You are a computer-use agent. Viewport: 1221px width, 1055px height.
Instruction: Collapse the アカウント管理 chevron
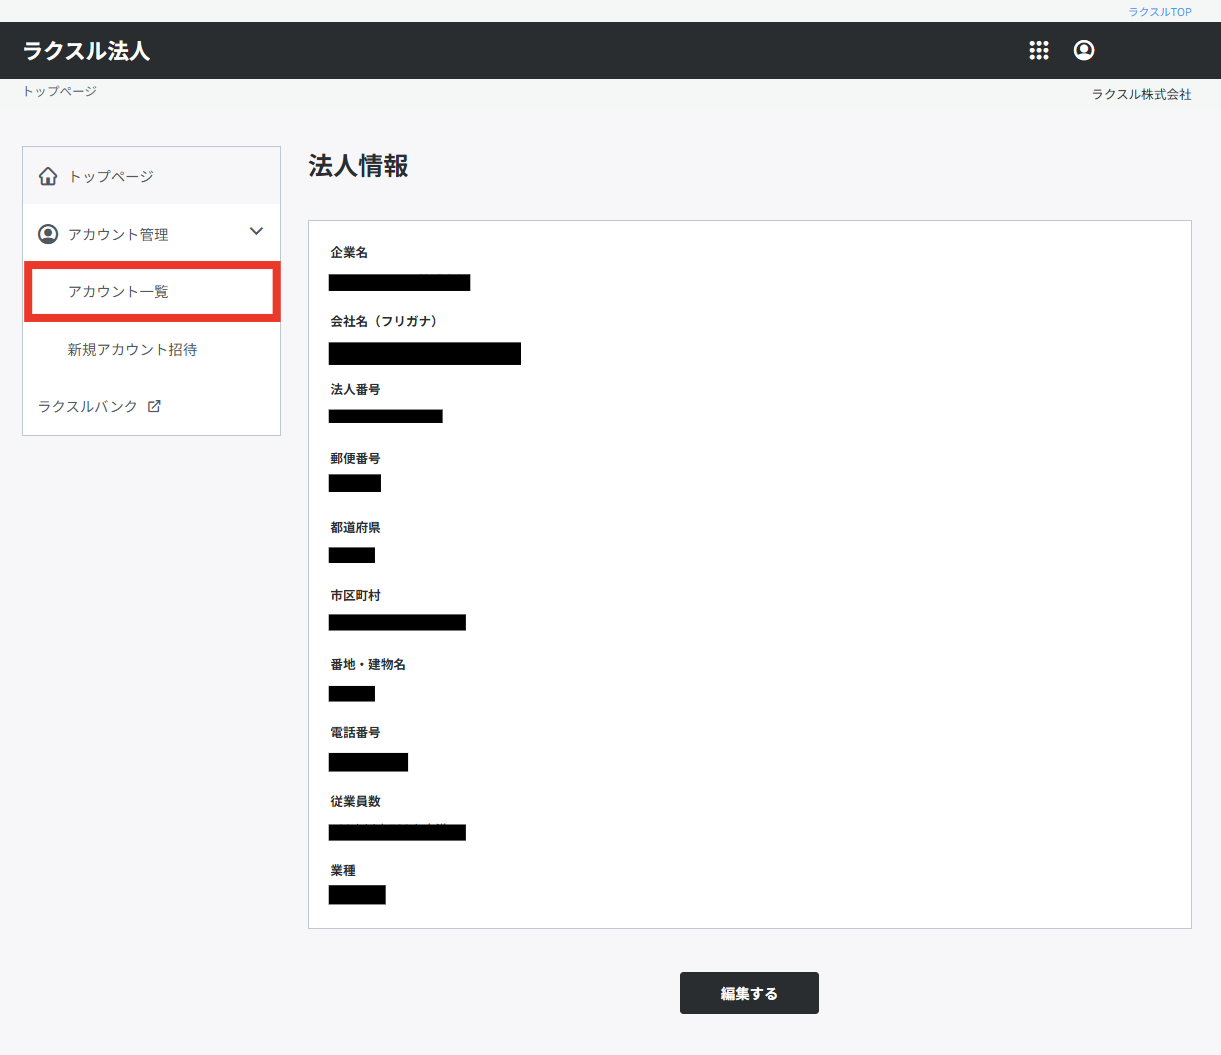pyautogui.click(x=256, y=231)
